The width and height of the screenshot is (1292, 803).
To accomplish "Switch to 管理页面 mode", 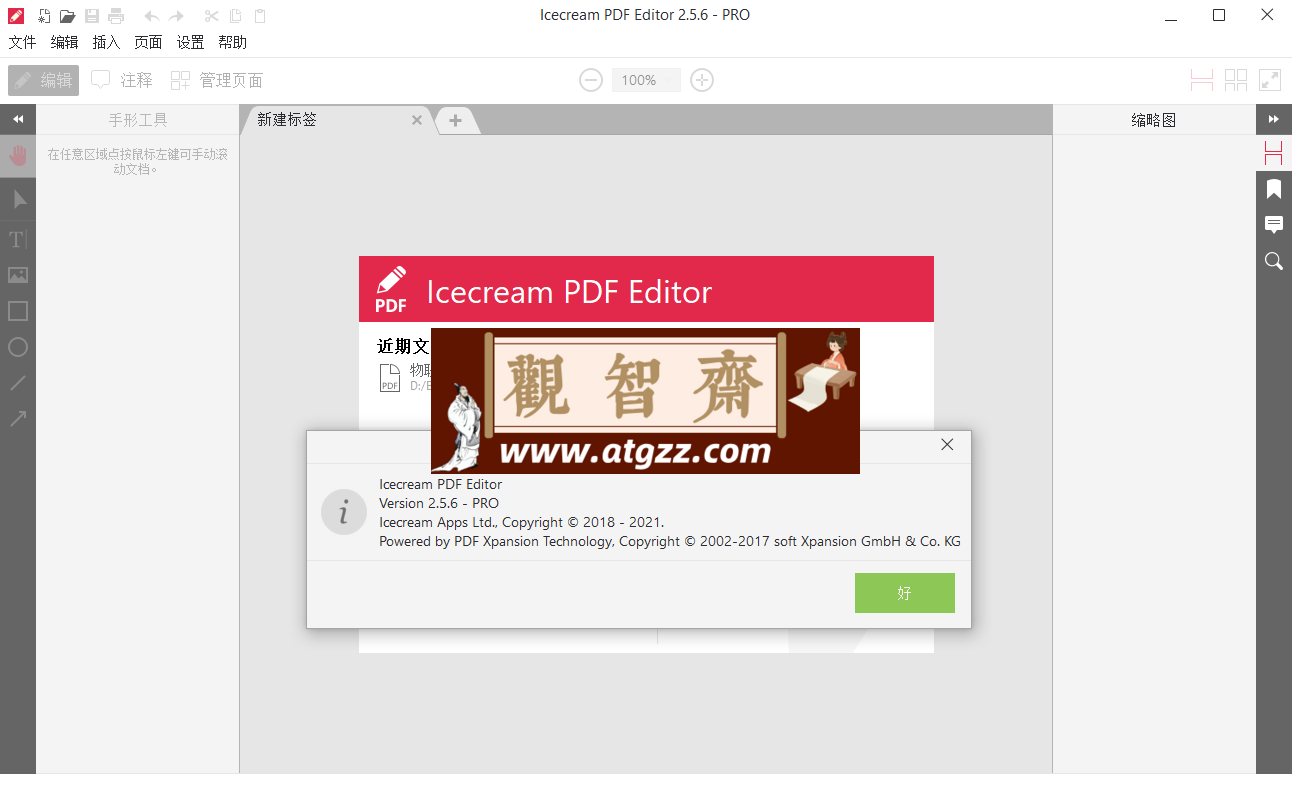I will pyautogui.click(x=217, y=80).
